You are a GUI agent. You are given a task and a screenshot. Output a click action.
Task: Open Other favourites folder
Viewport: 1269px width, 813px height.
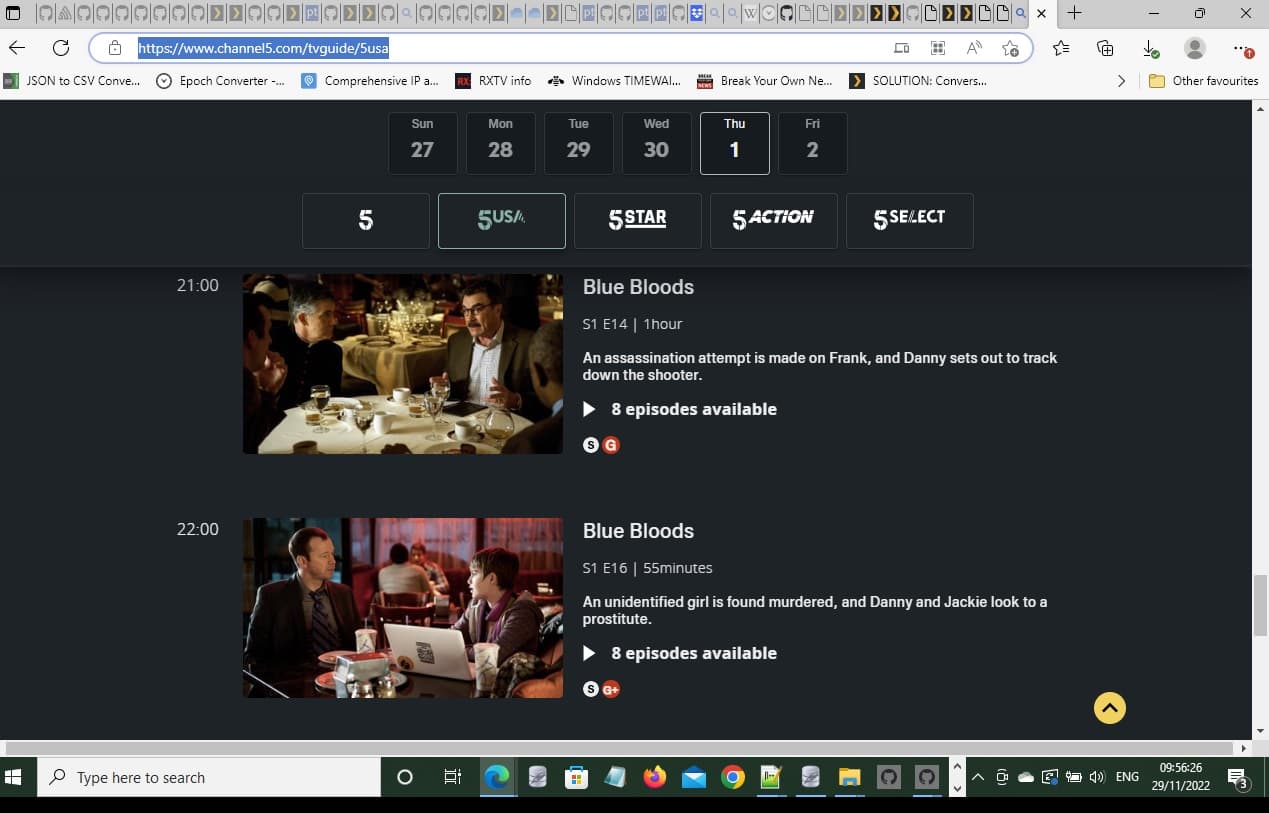(1203, 81)
